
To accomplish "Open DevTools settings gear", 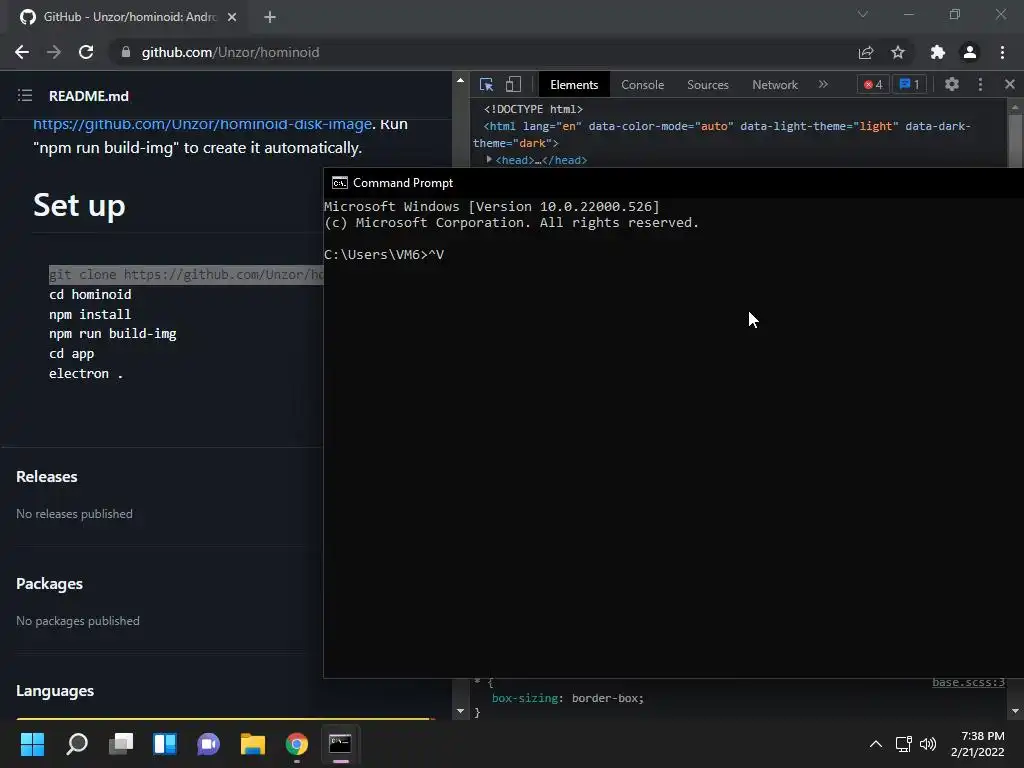I will [x=952, y=84].
